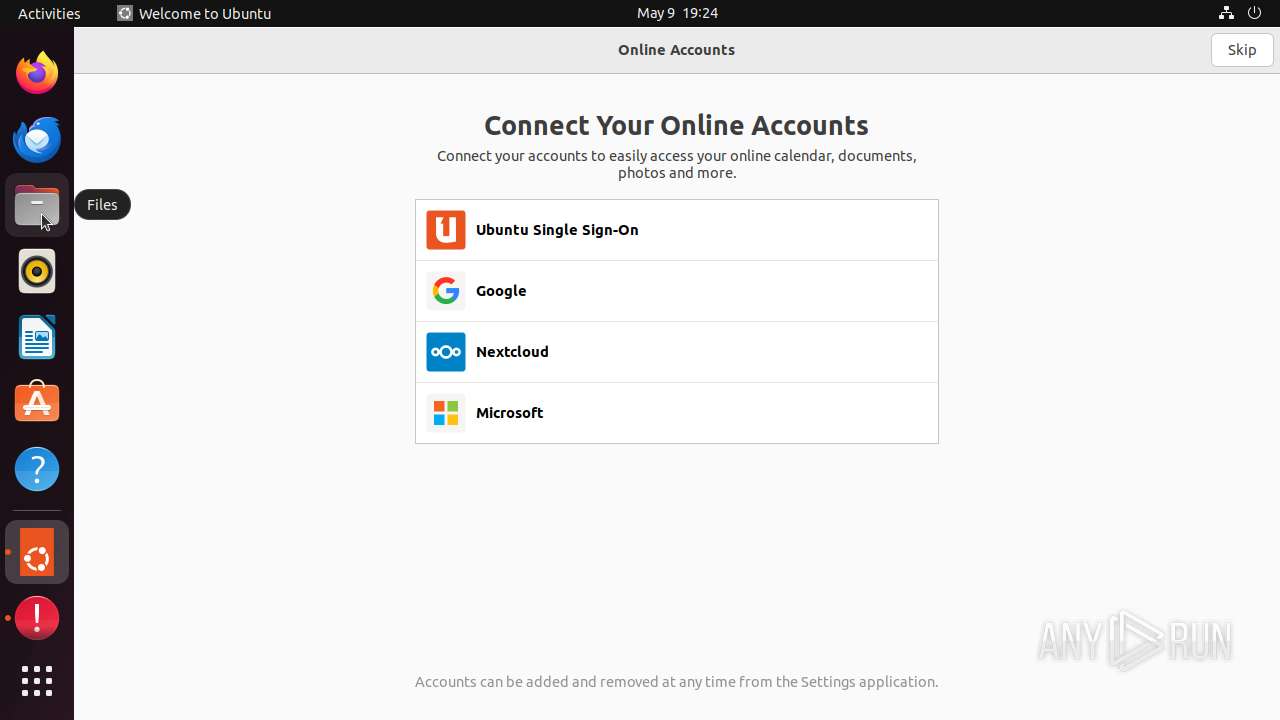Connect an Ubuntu Single Sign-On account
The image size is (1280, 720).
677,230
